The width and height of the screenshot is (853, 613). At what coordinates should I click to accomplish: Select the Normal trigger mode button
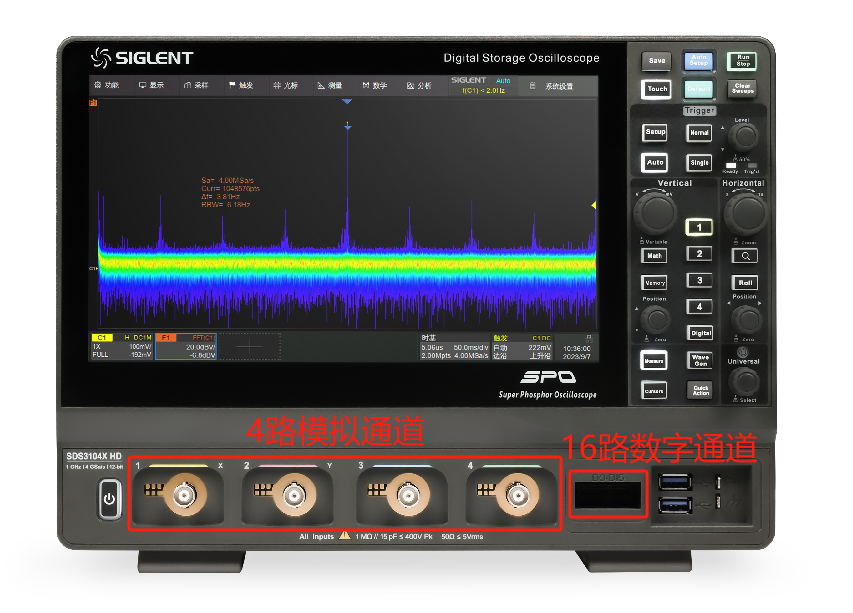[699, 133]
